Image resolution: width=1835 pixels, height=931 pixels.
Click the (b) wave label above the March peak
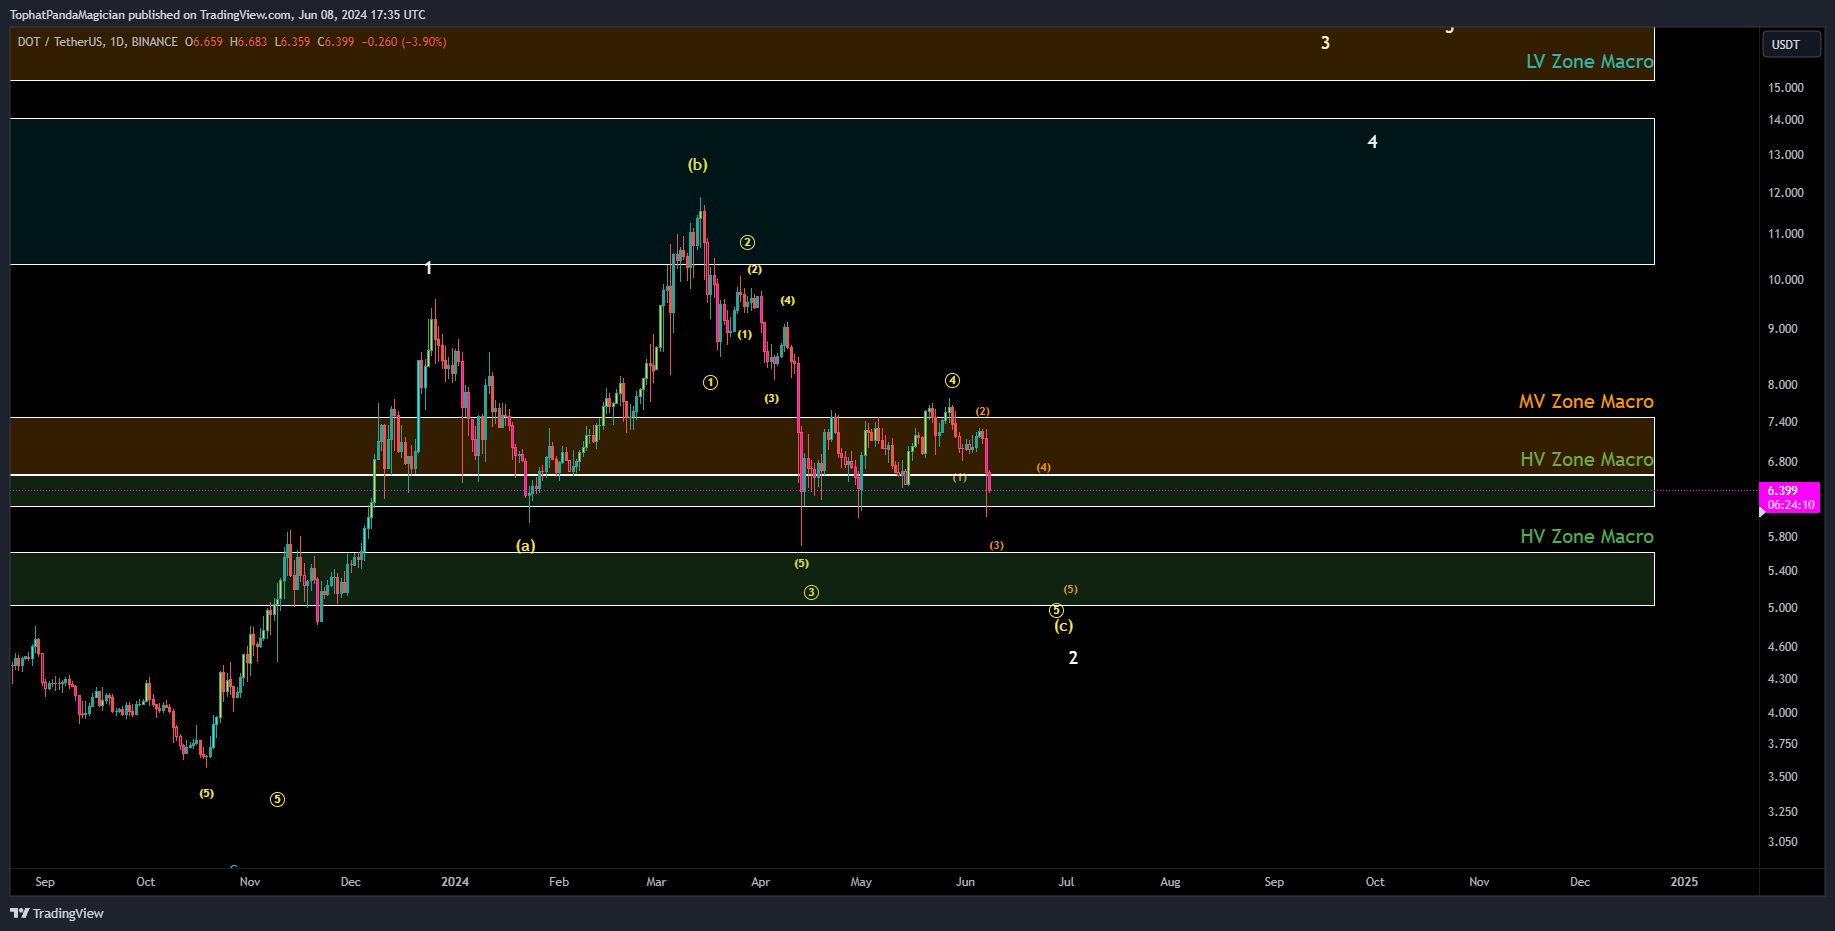(697, 165)
